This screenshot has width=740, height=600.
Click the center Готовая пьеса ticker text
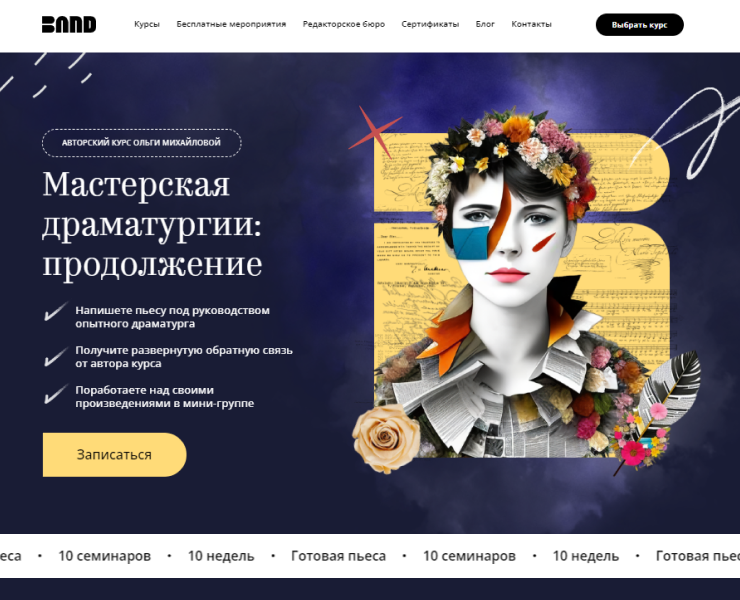[338, 556]
